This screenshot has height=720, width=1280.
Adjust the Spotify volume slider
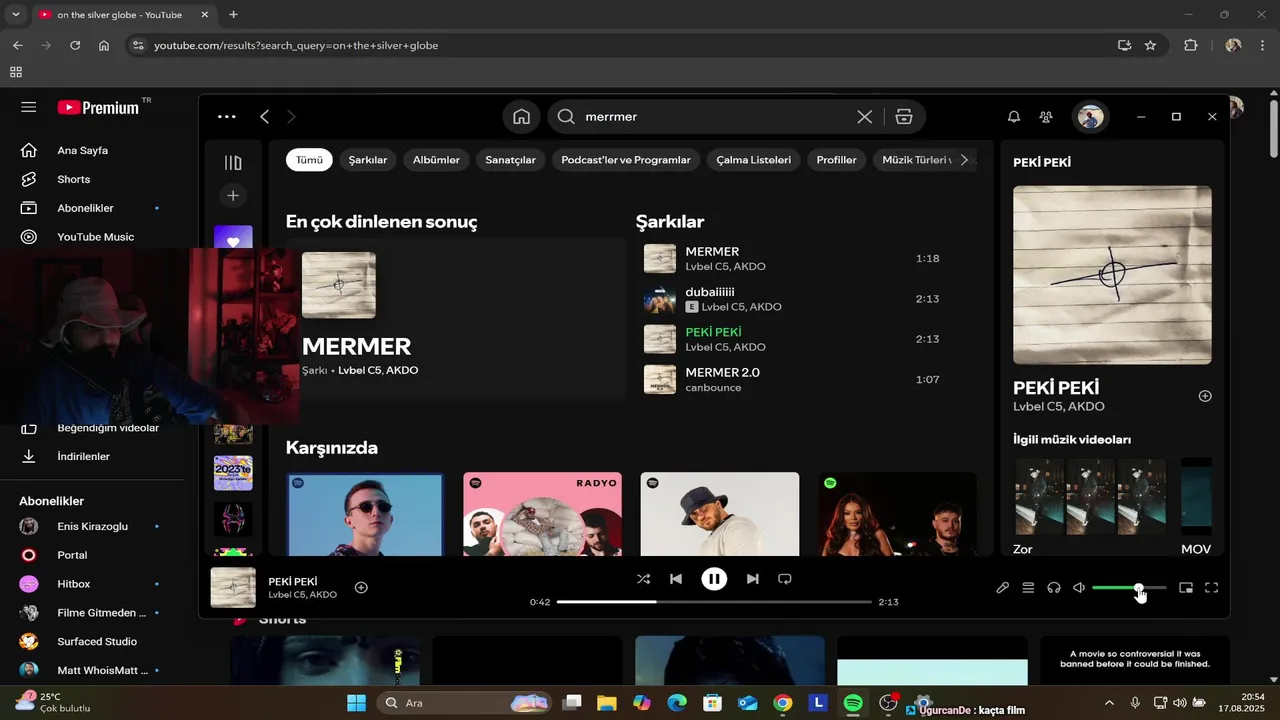click(1129, 588)
